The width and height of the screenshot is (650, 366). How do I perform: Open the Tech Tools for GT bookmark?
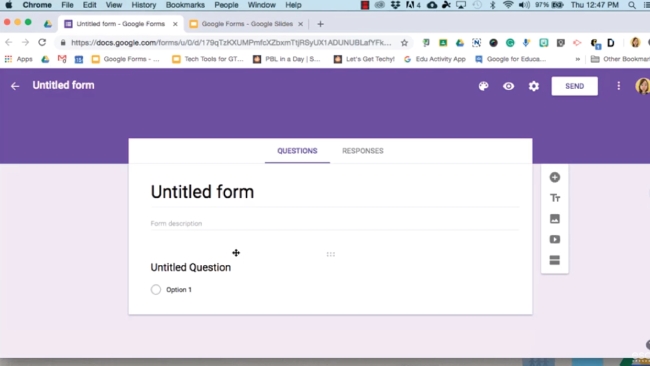click(x=208, y=59)
